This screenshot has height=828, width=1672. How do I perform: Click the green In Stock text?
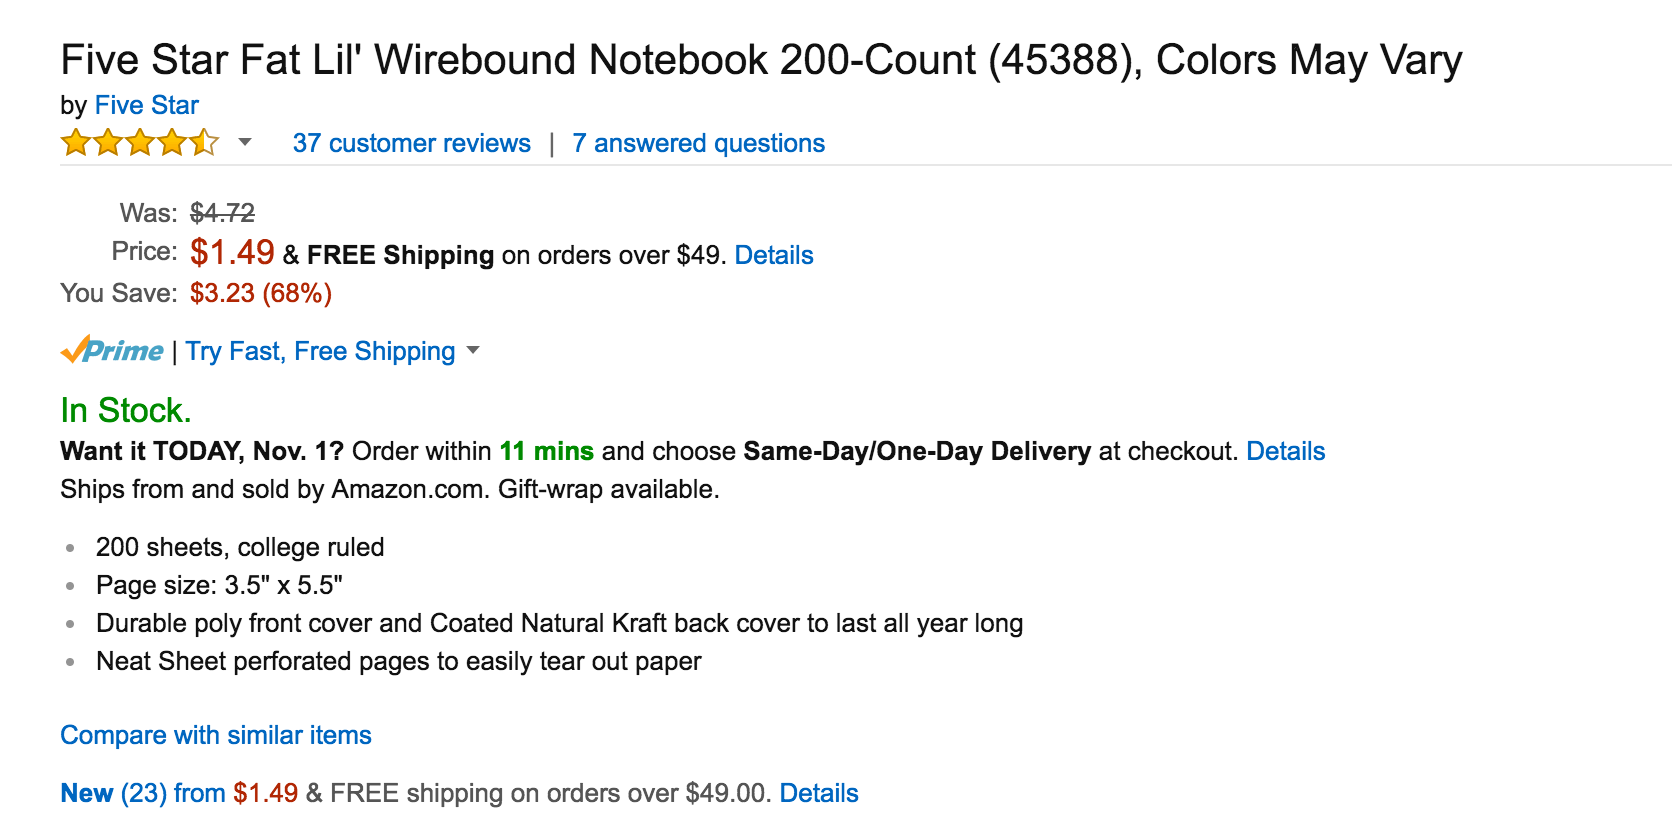click(x=125, y=410)
